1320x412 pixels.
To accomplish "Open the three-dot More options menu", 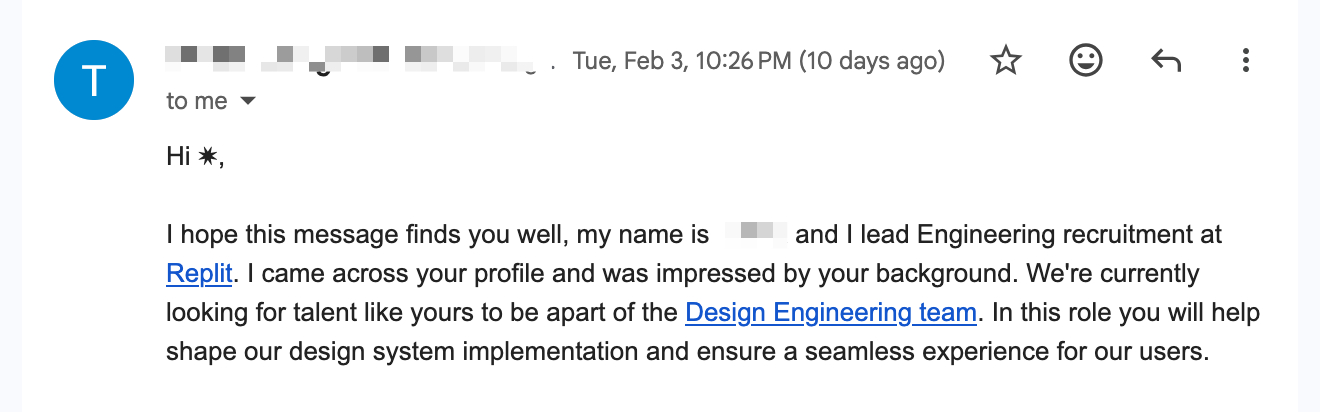I will point(1245,62).
